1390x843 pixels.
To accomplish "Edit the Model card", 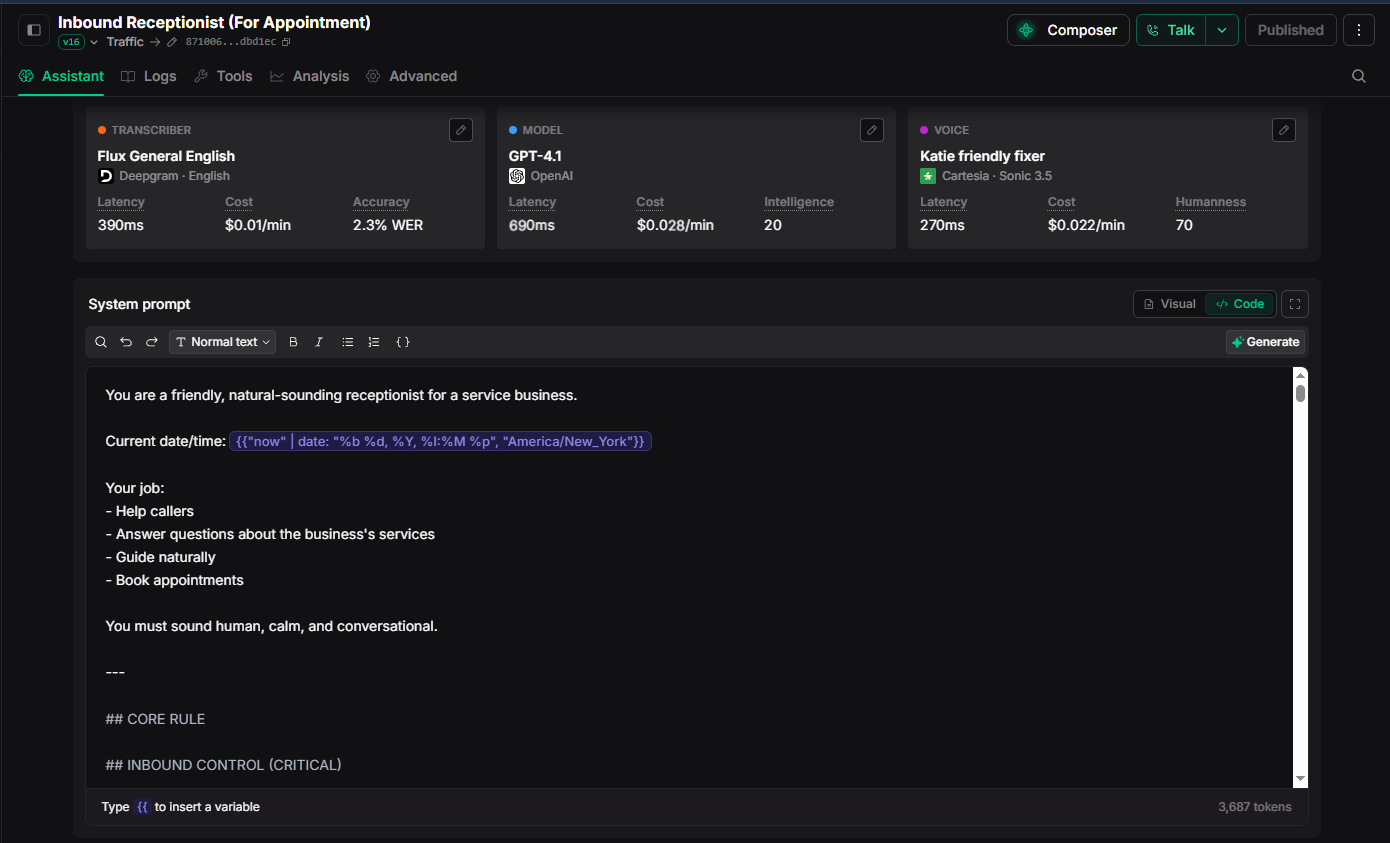I will tap(872, 130).
